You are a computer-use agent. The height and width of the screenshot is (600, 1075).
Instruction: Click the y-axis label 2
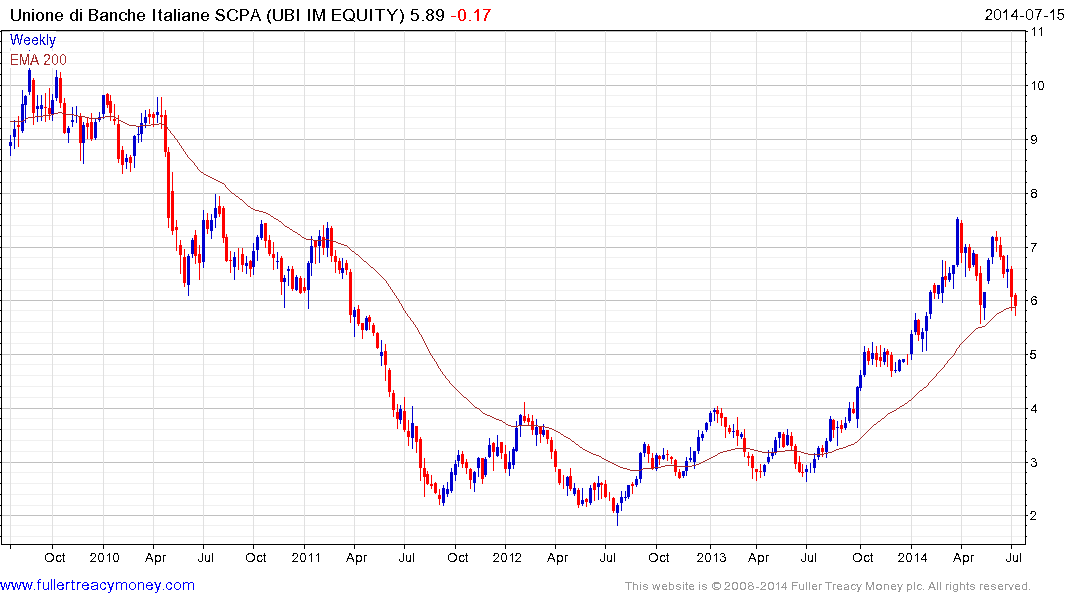point(1034,516)
